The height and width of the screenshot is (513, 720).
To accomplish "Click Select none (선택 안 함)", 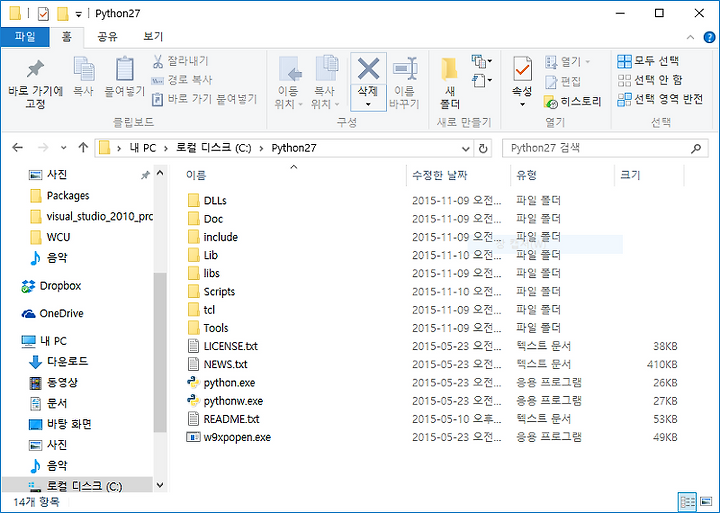I will 650,80.
